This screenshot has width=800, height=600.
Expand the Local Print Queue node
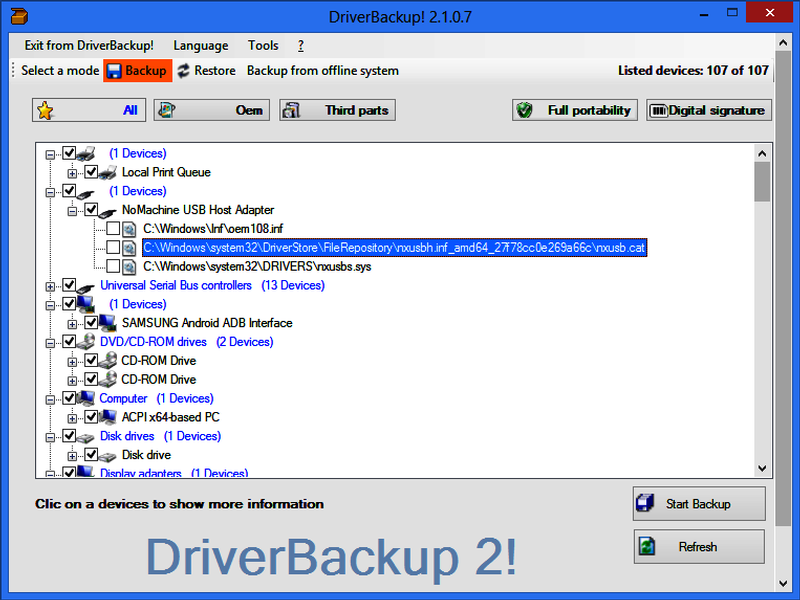pos(72,173)
